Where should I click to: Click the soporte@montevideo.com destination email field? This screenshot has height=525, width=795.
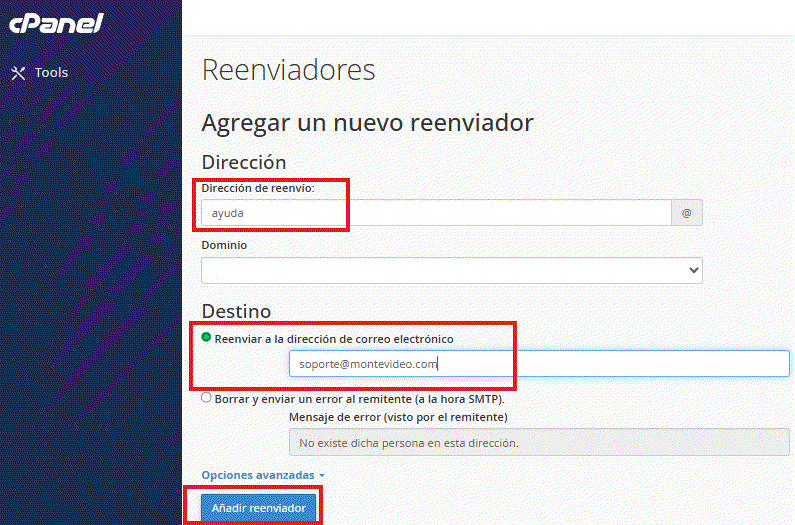[538, 364]
